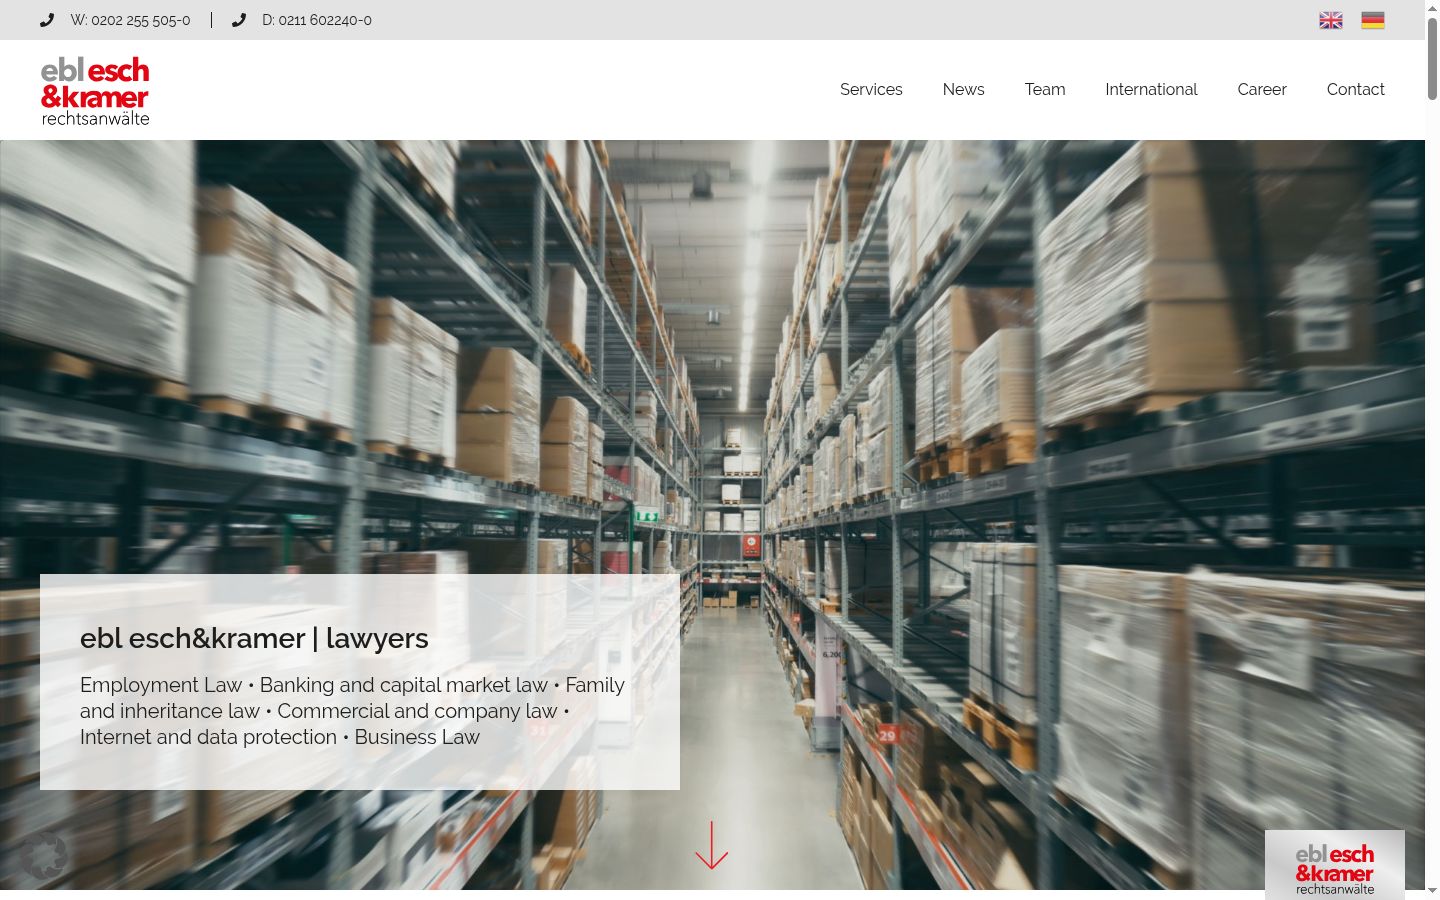Click the heading 'ebl esch&kramer | lawyers'
This screenshot has height=900, width=1440.
(x=254, y=638)
